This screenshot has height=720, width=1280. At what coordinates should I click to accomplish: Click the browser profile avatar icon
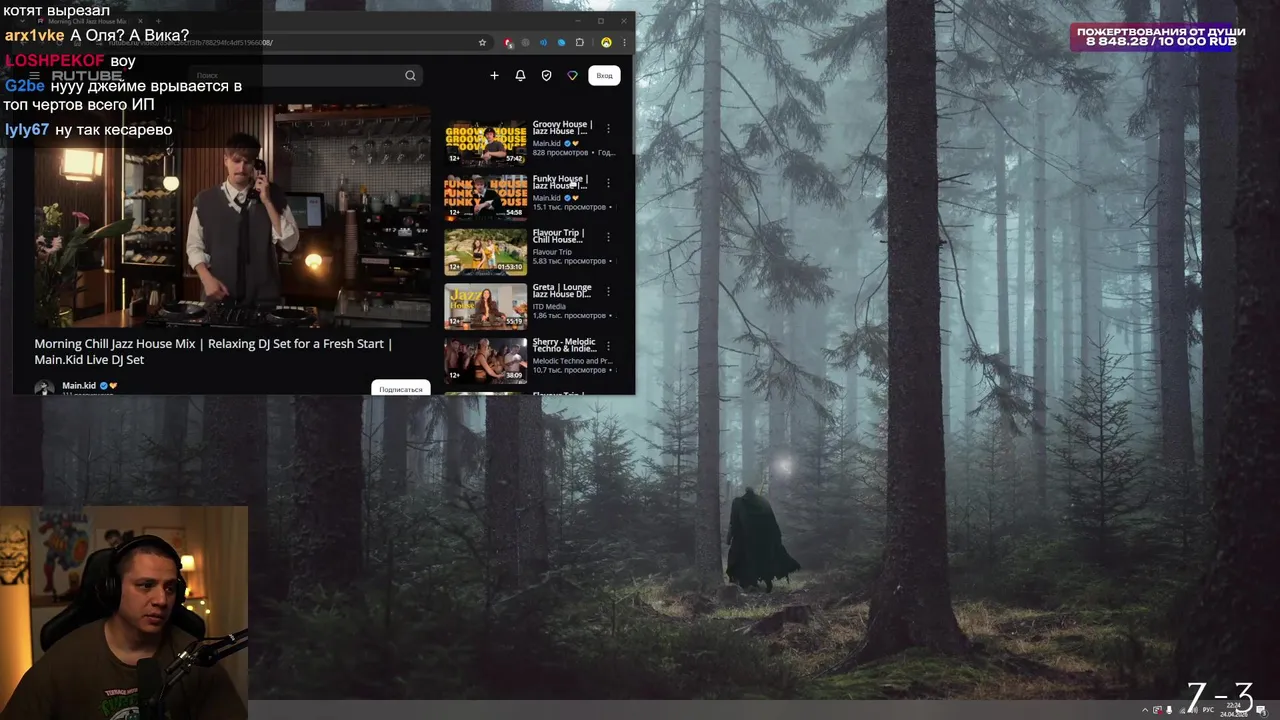[606, 43]
